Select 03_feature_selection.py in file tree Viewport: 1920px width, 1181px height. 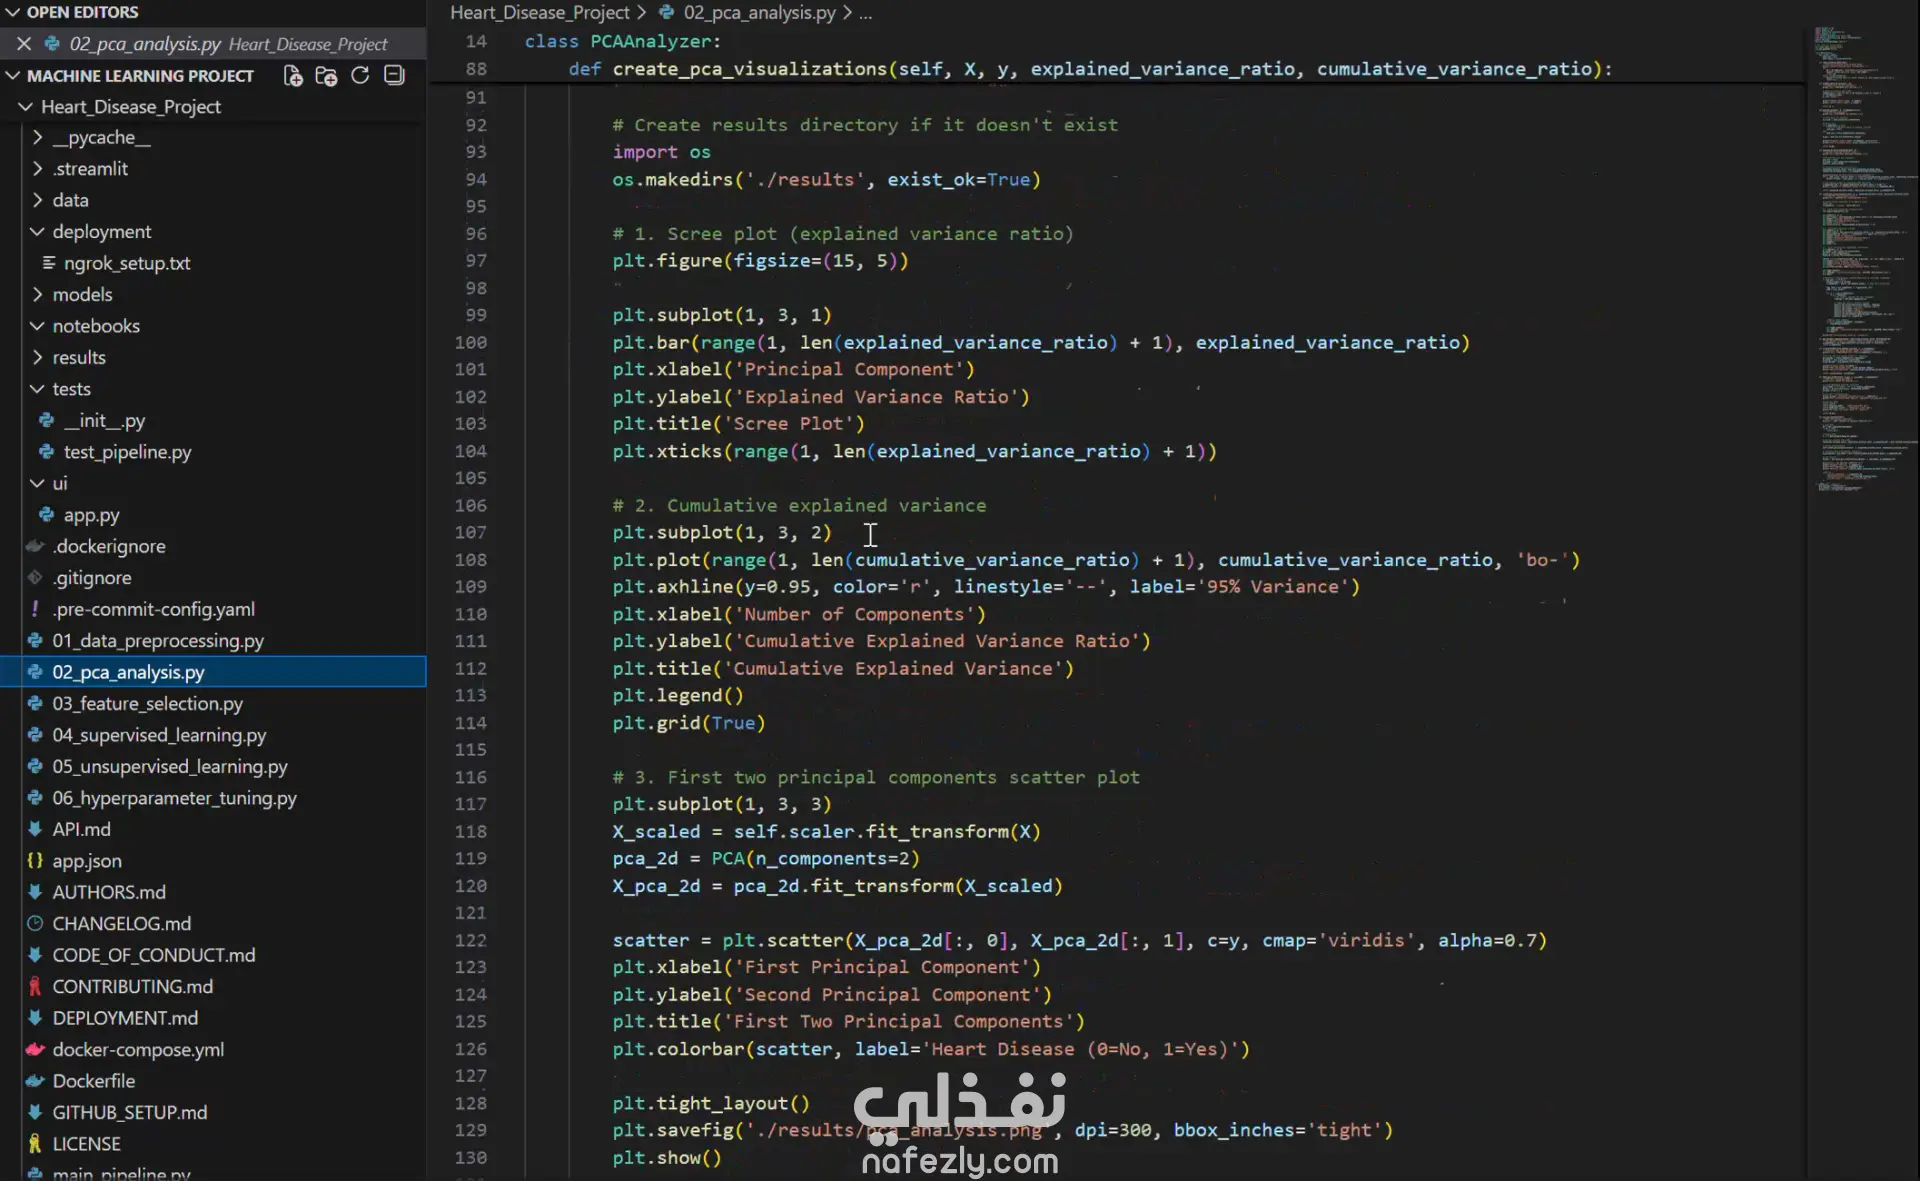pos(147,704)
